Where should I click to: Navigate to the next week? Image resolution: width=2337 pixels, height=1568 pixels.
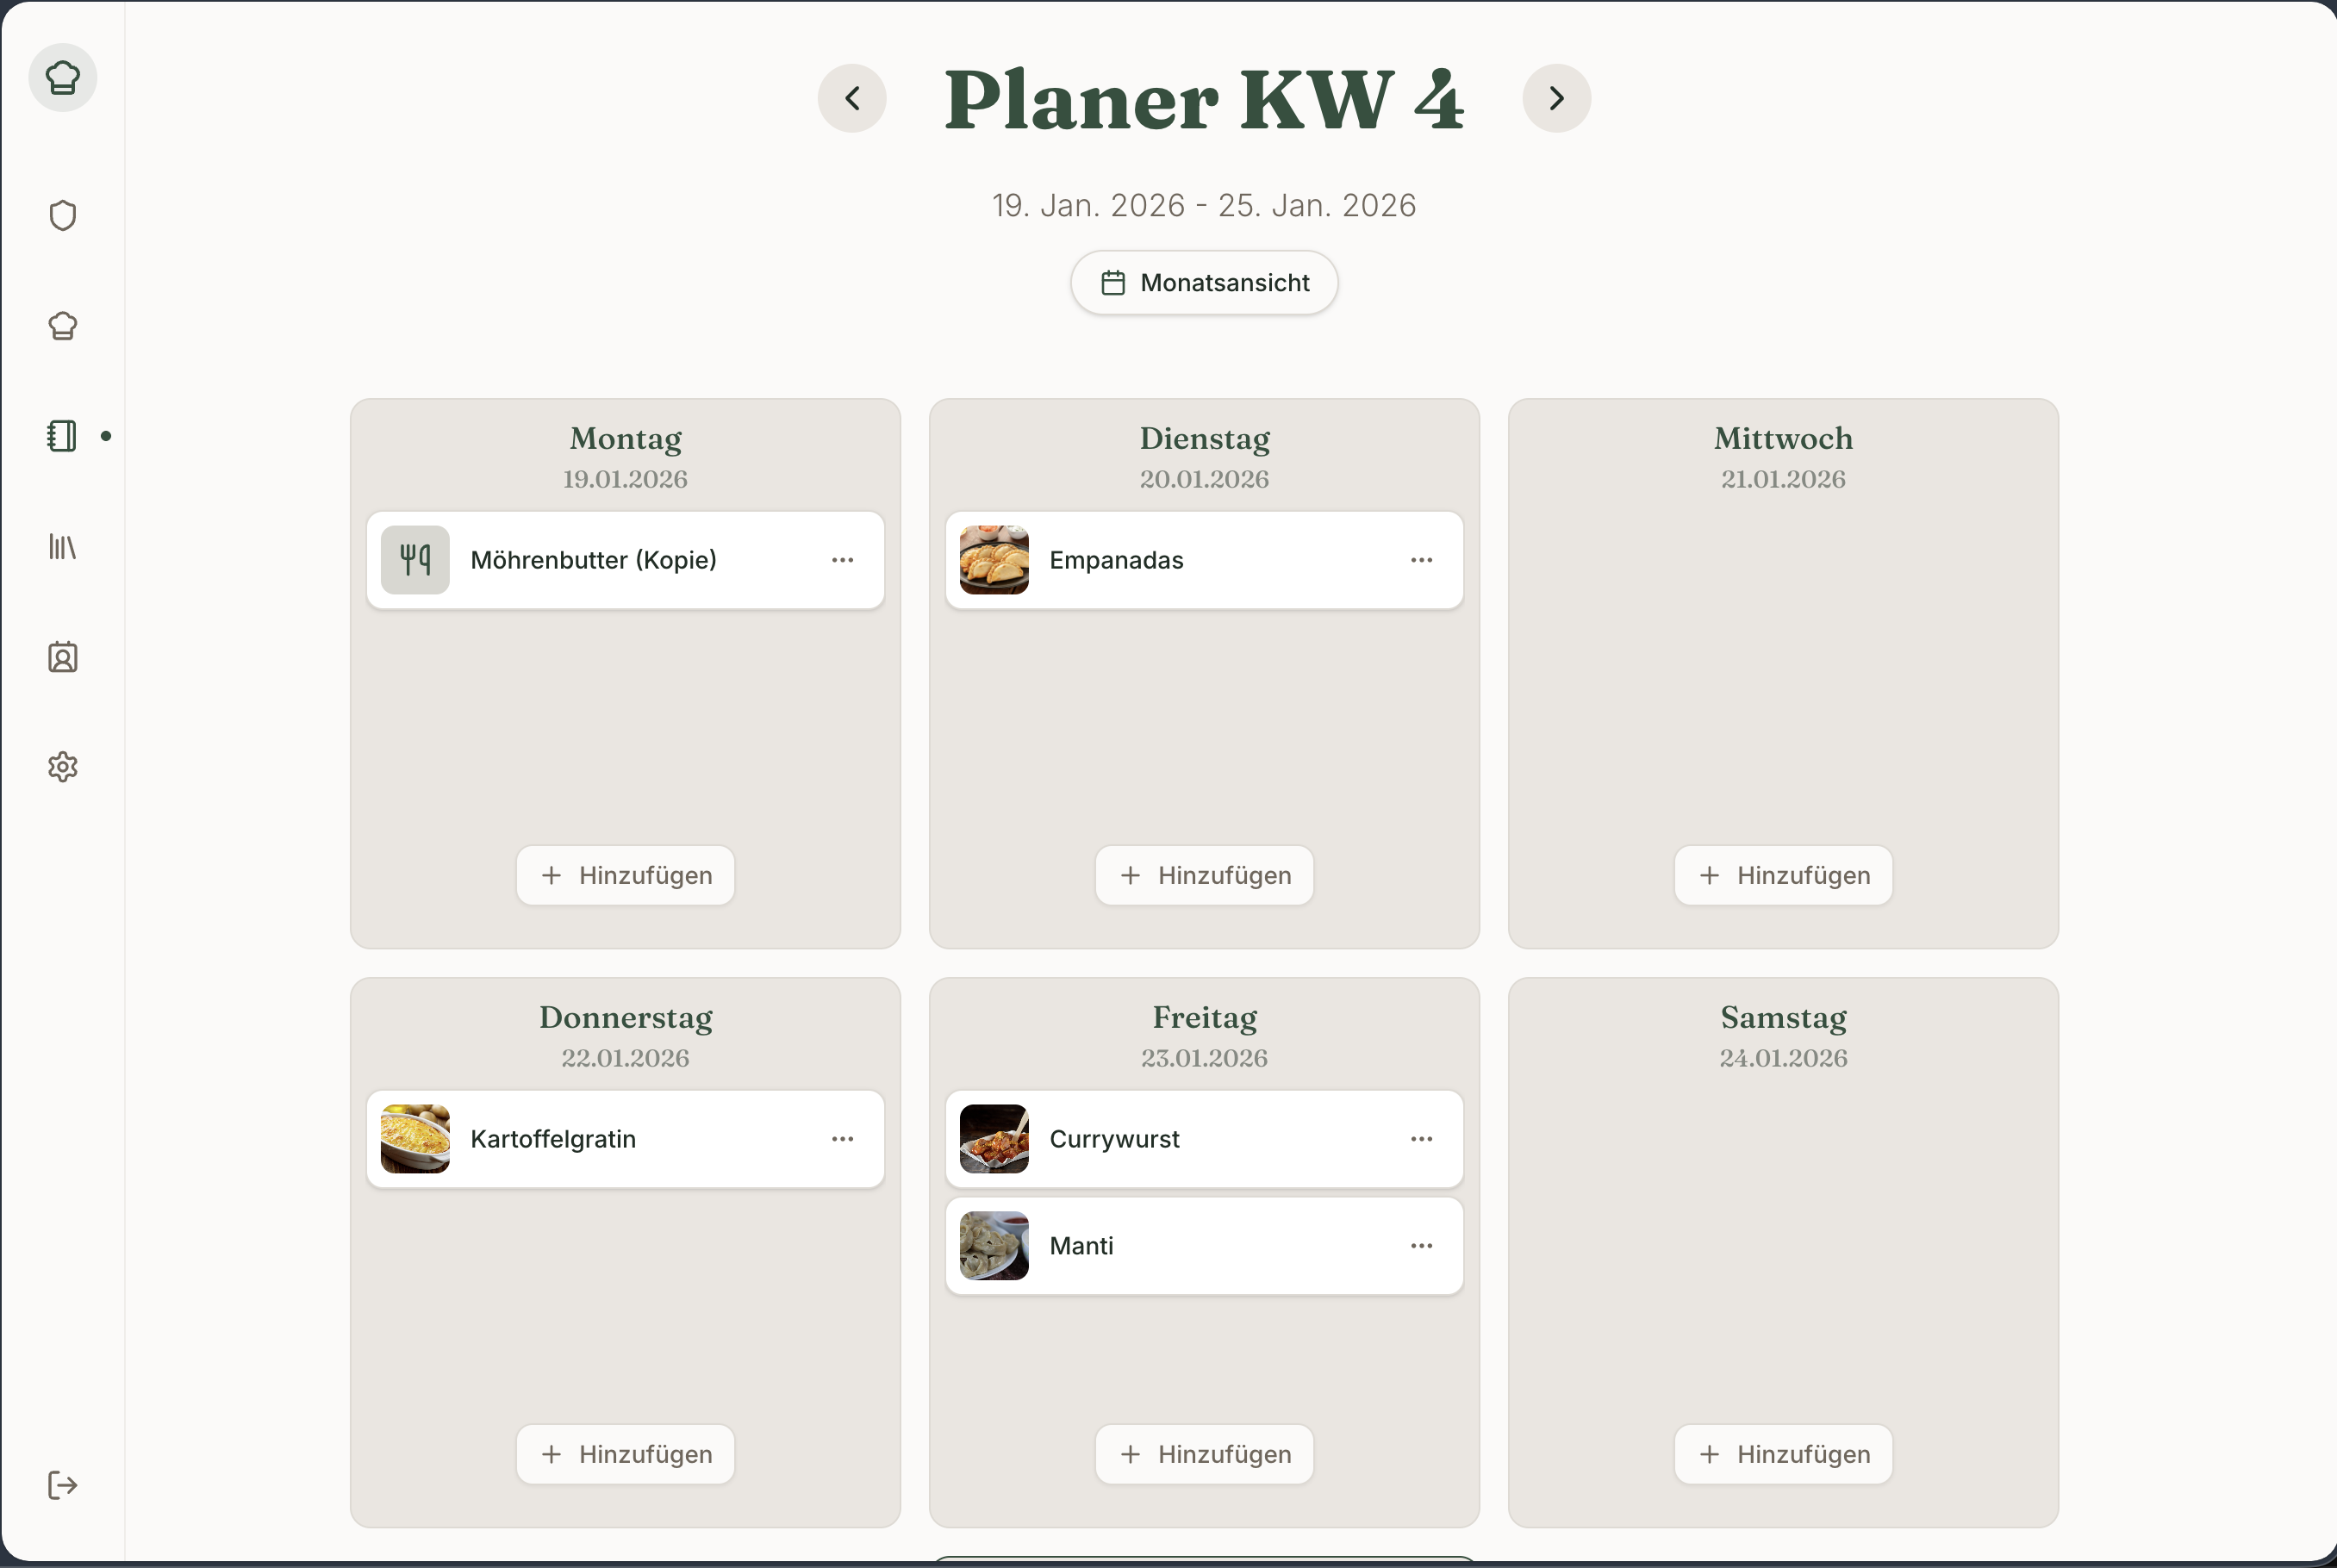(x=1555, y=98)
